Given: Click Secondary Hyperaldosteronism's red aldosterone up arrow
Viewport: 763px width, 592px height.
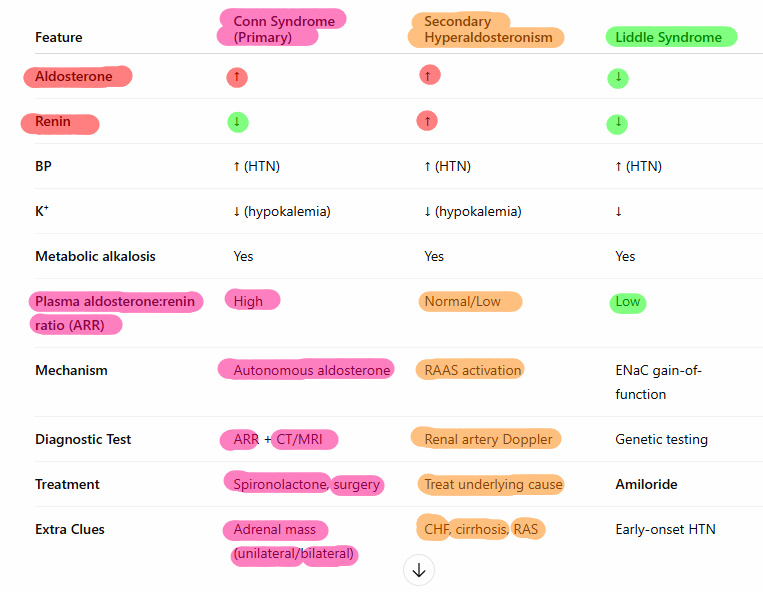Looking at the screenshot, I should 430,75.
